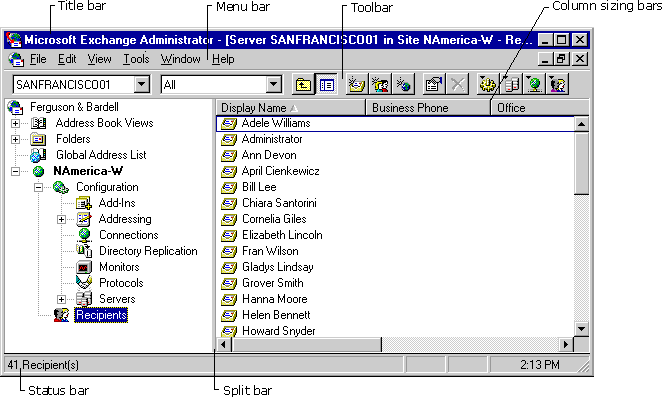Image resolution: width=662 pixels, height=397 pixels.
Task: Expand the Addressing node
Action: click(x=62, y=219)
